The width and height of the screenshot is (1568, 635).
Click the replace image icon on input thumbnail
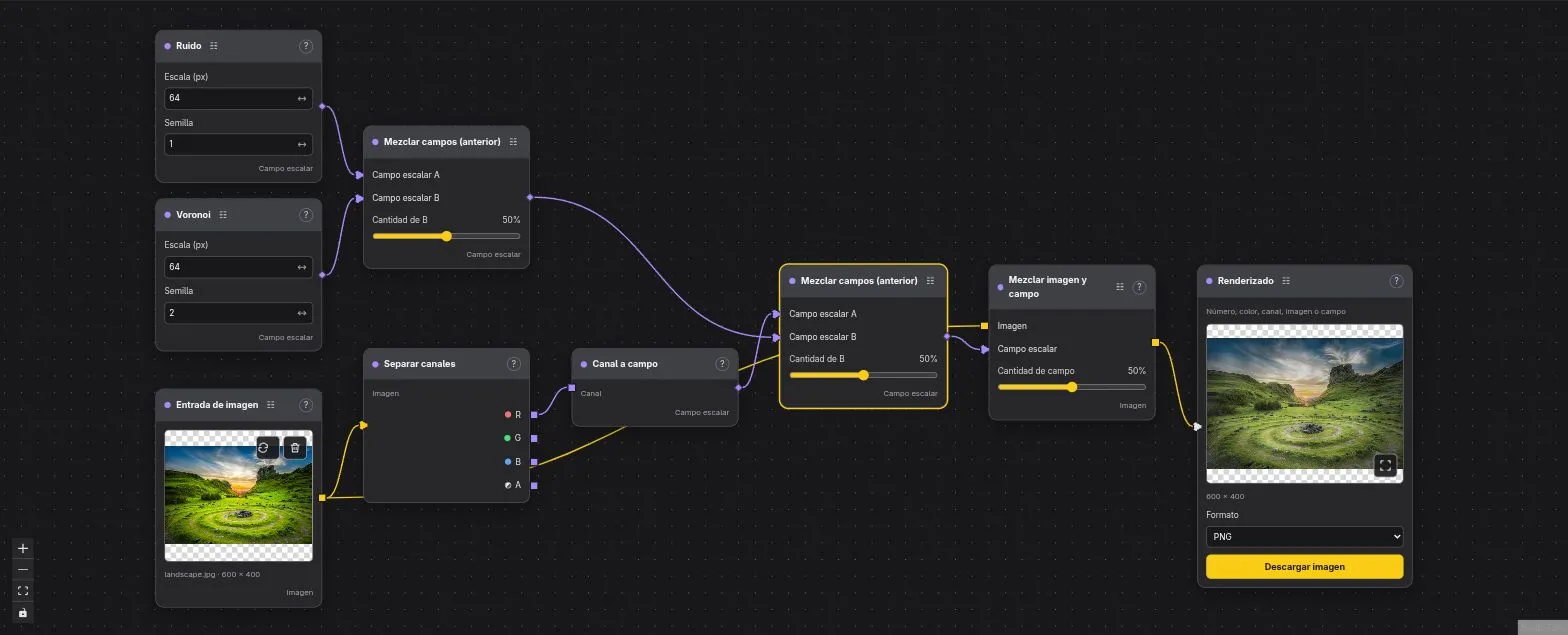coord(263,448)
